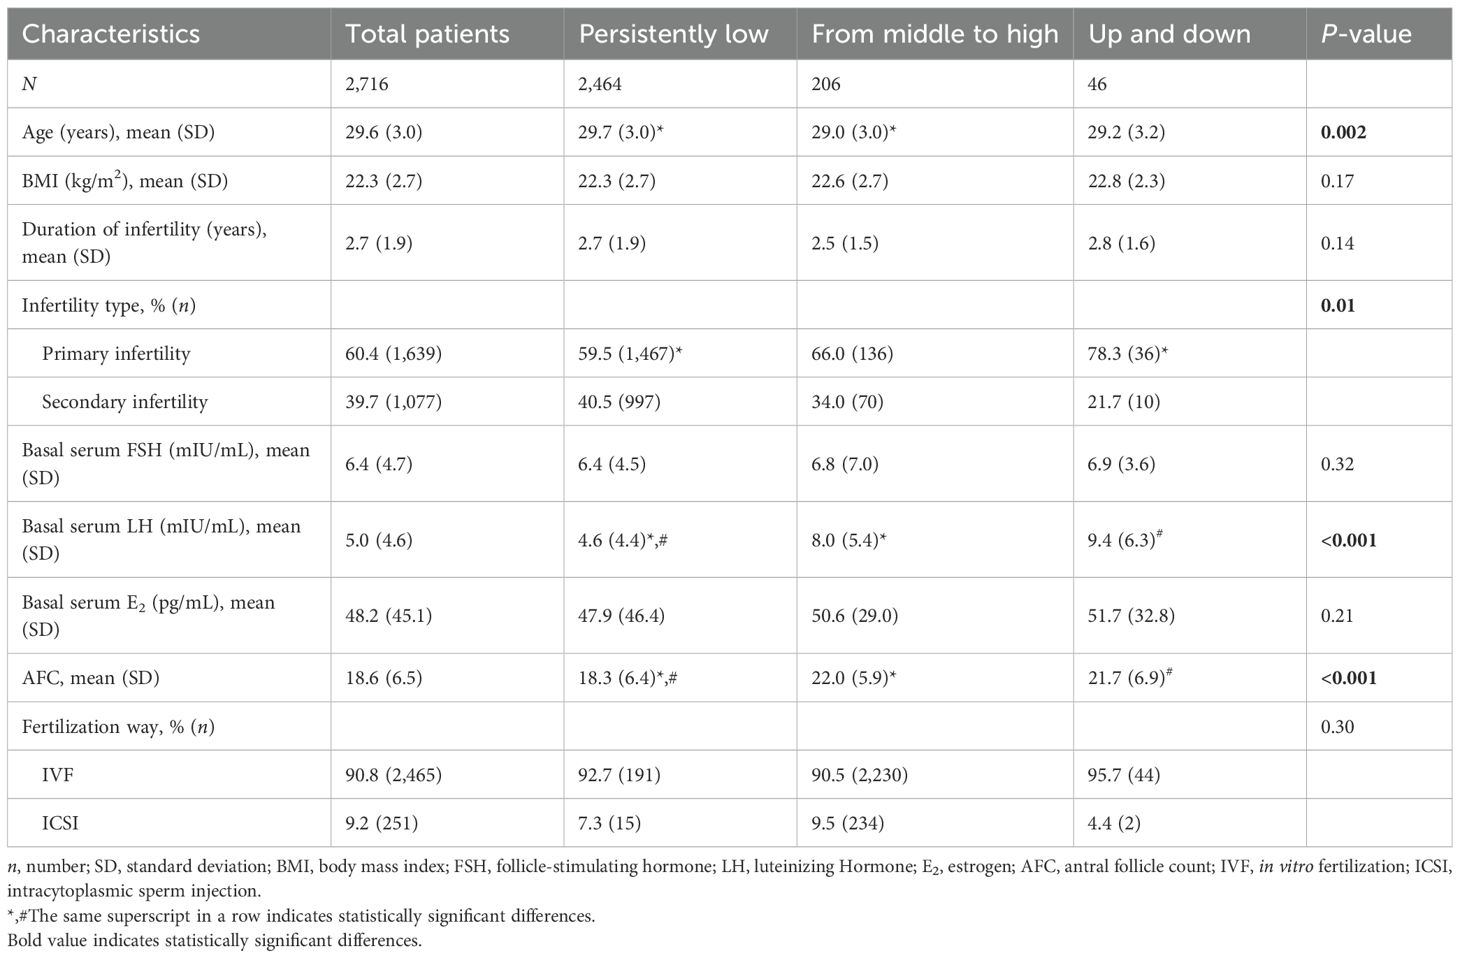Select the Primary infertility row label
1460x958 pixels.
tap(116, 353)
